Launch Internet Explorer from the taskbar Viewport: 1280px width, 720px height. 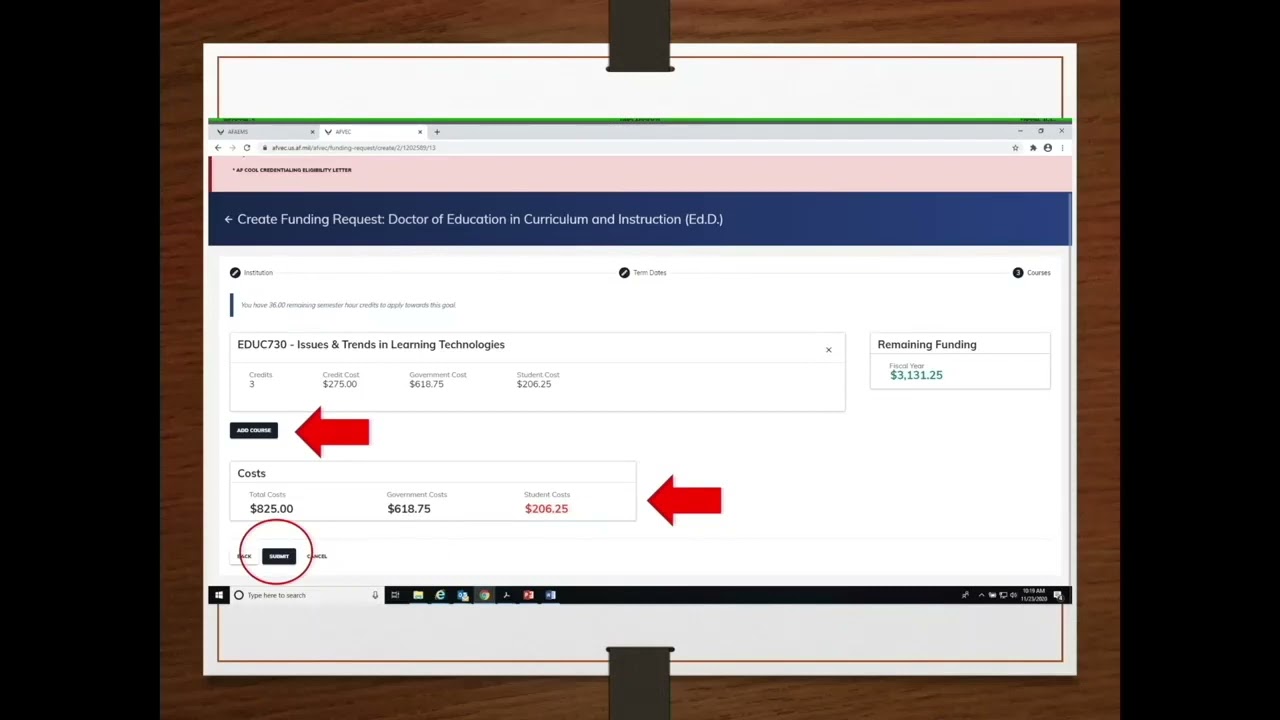440,595
